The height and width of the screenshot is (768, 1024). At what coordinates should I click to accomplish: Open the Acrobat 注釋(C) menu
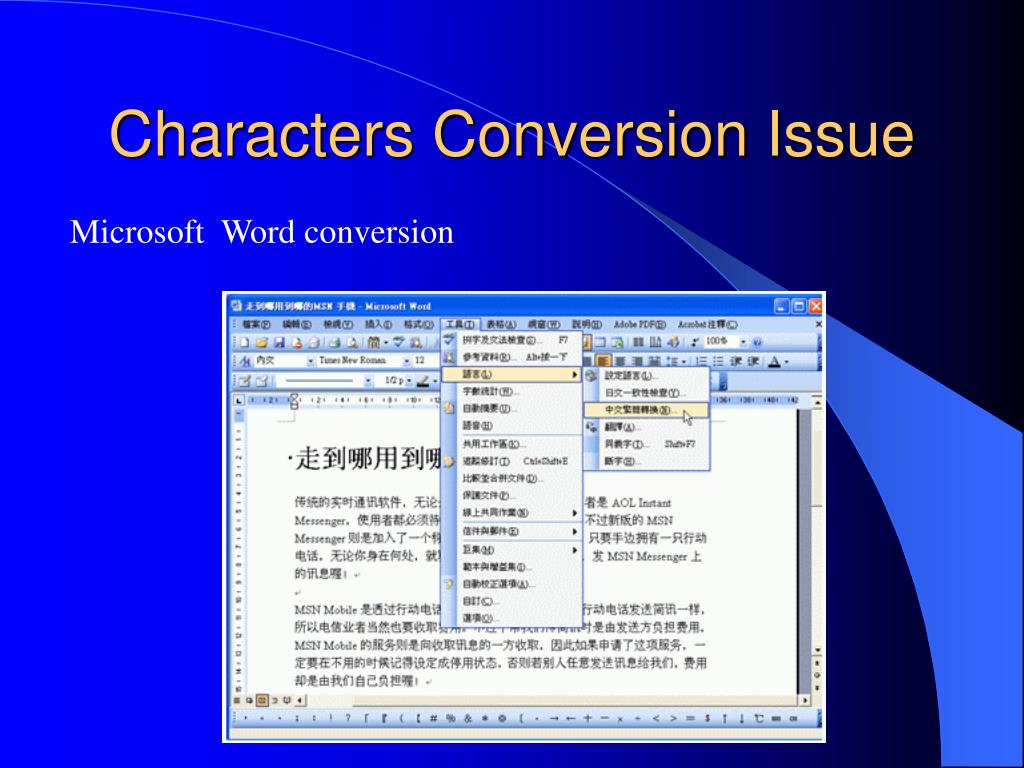point(707,324)
